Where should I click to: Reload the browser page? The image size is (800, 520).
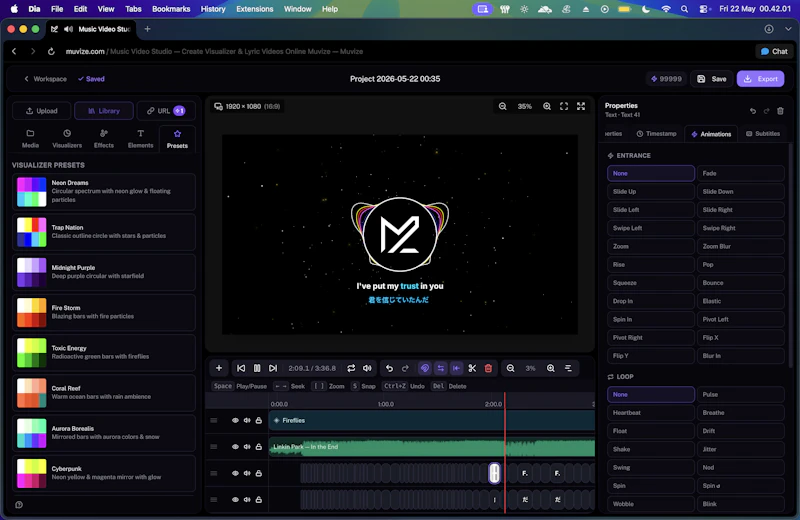coord(51,52)
